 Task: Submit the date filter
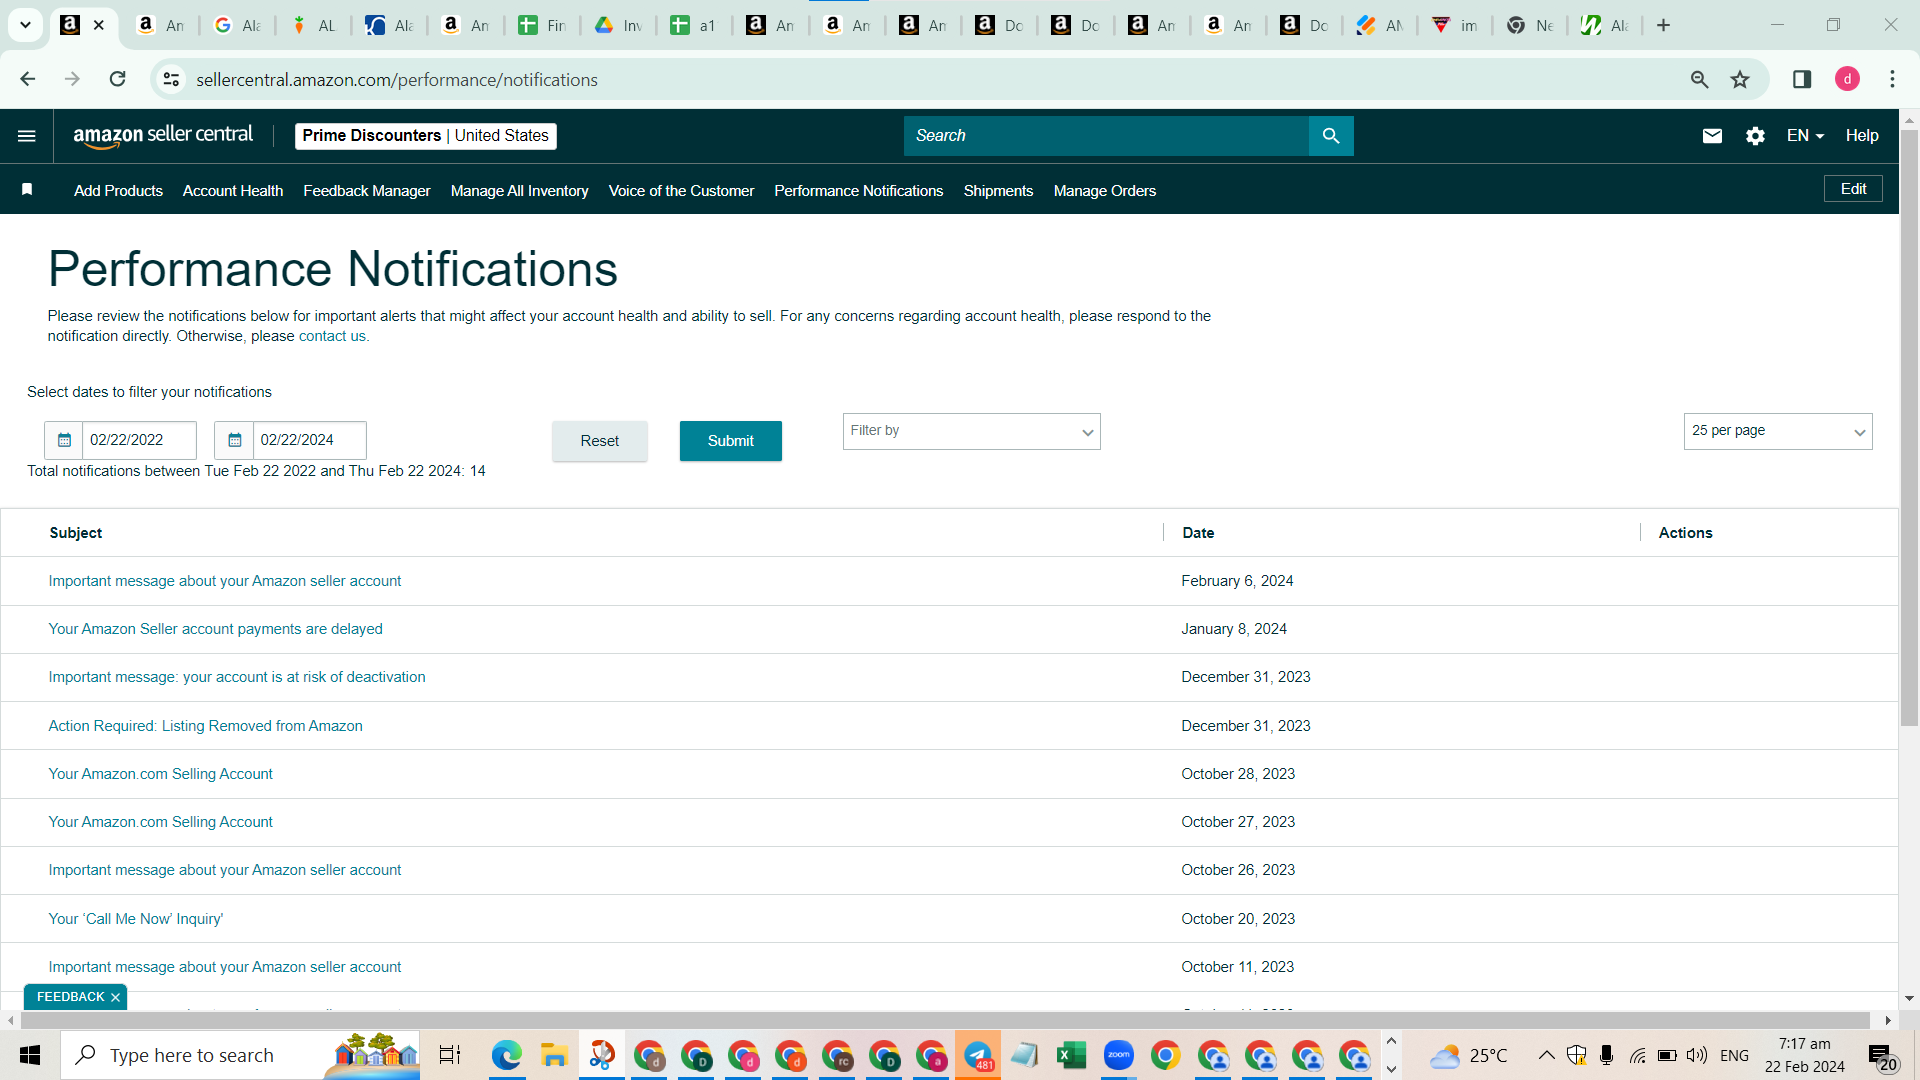tap(731, 441)
